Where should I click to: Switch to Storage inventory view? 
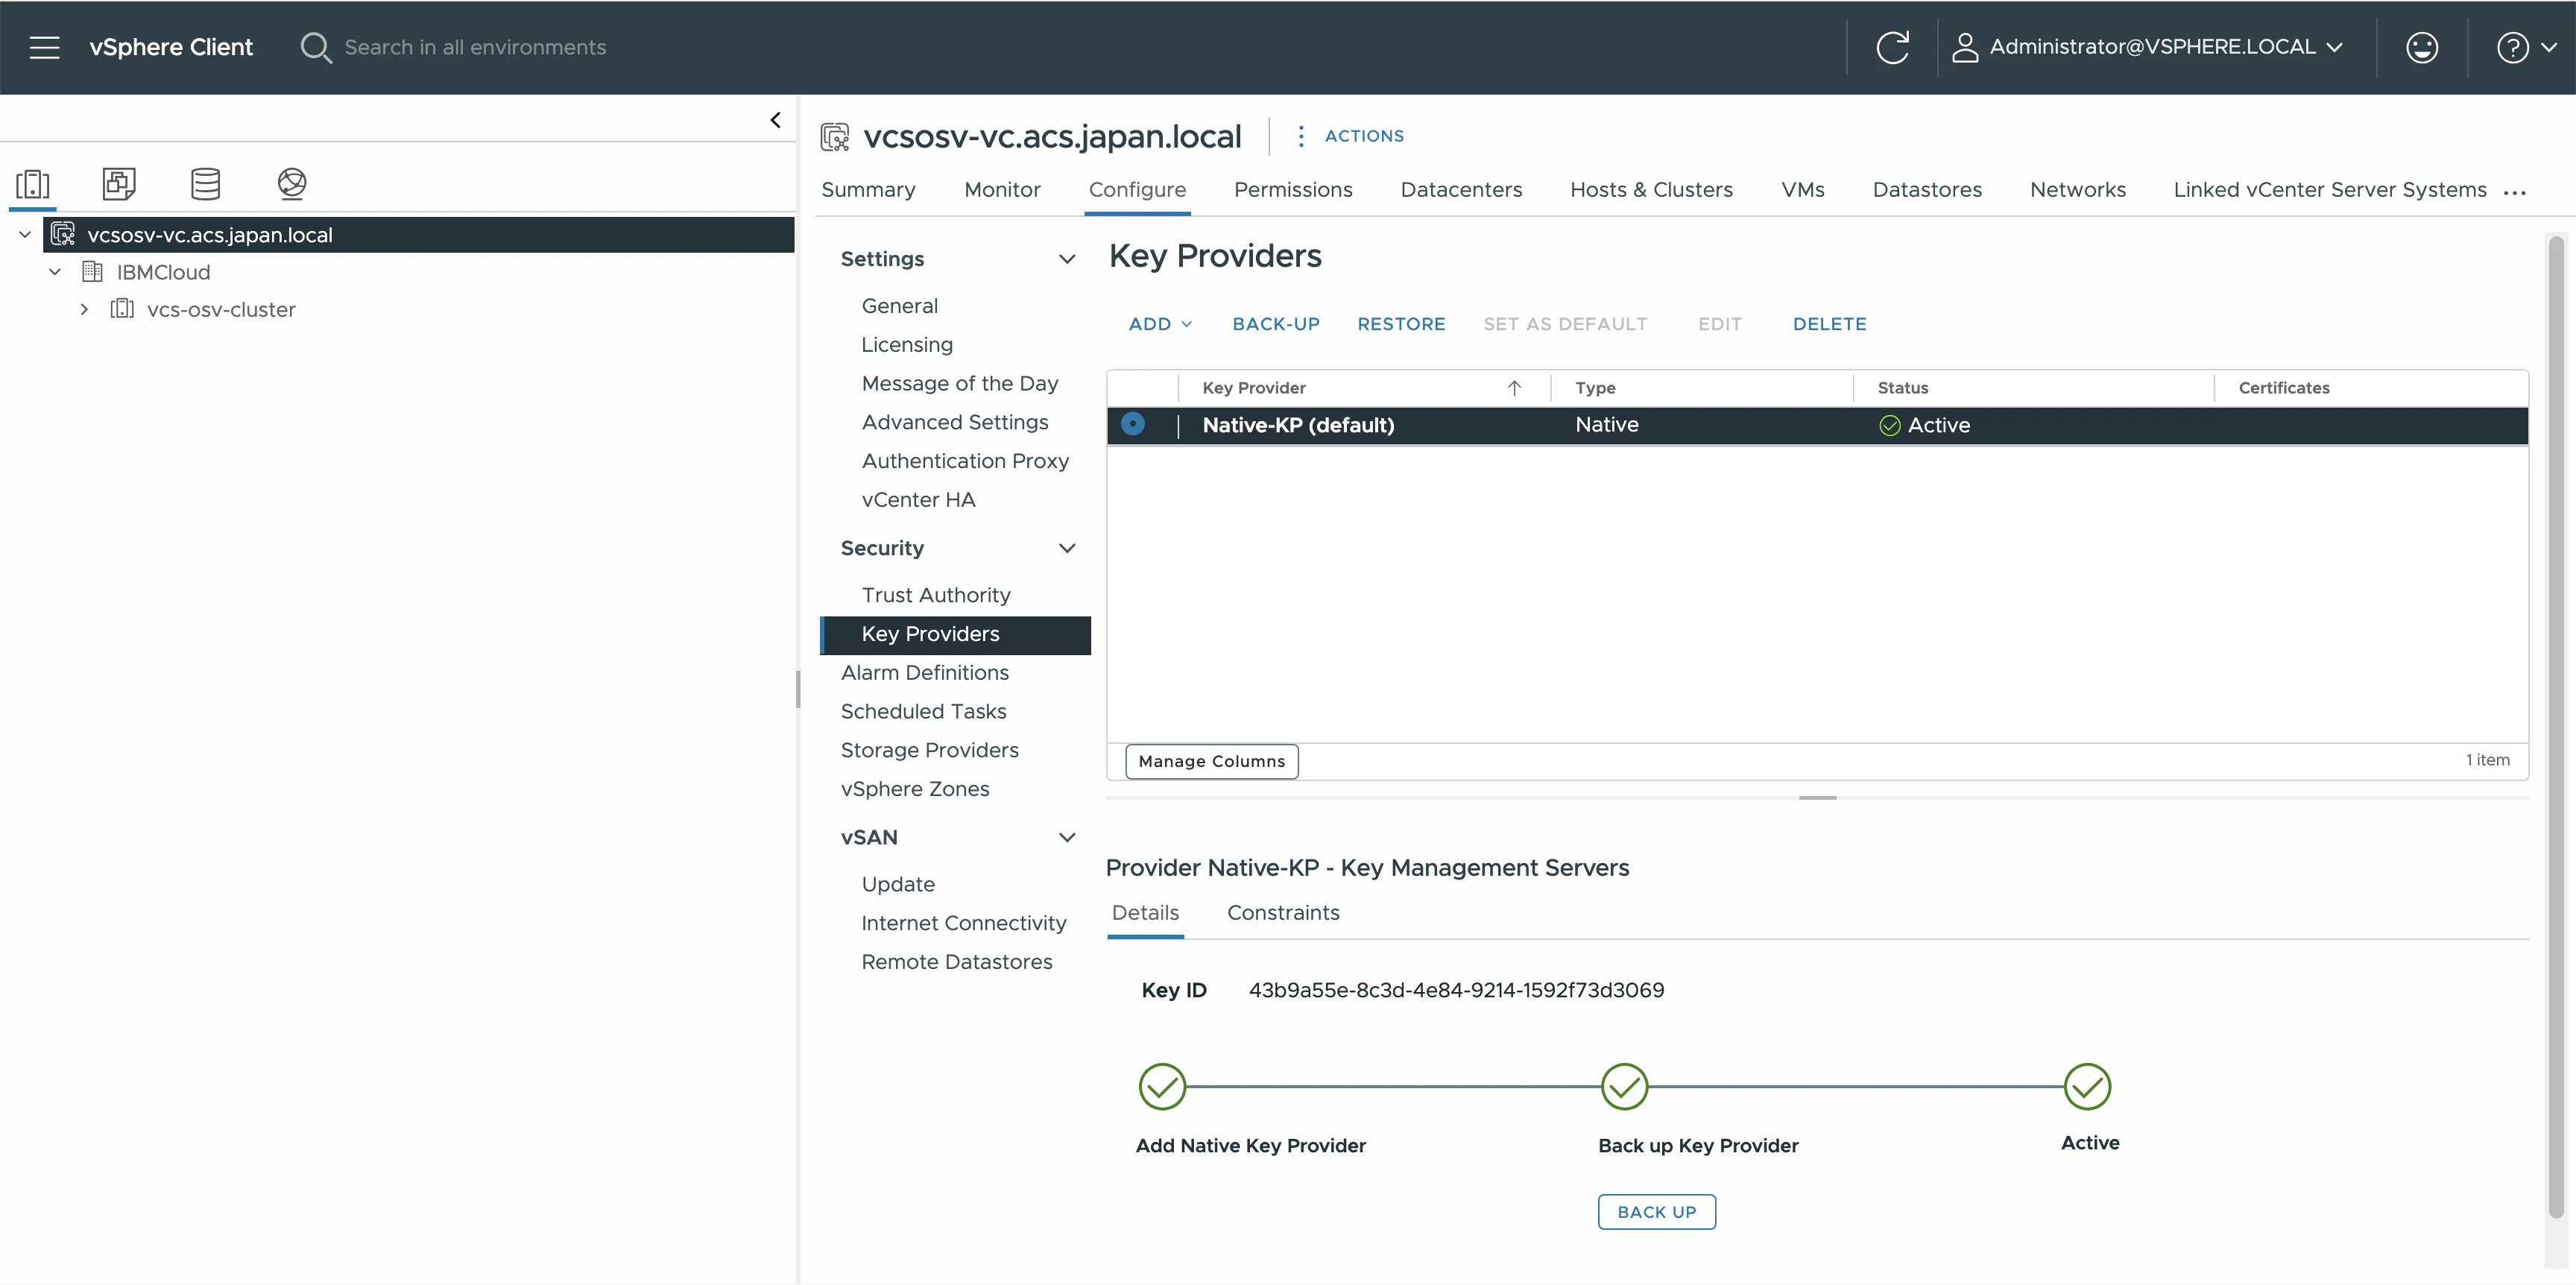pyautogui.click(x=205, y=183)
